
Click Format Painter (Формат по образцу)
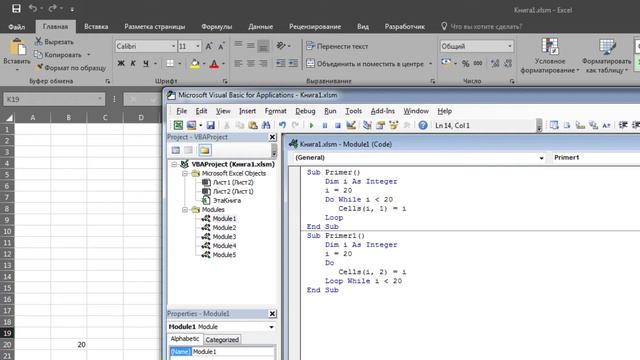click(71, 68)
